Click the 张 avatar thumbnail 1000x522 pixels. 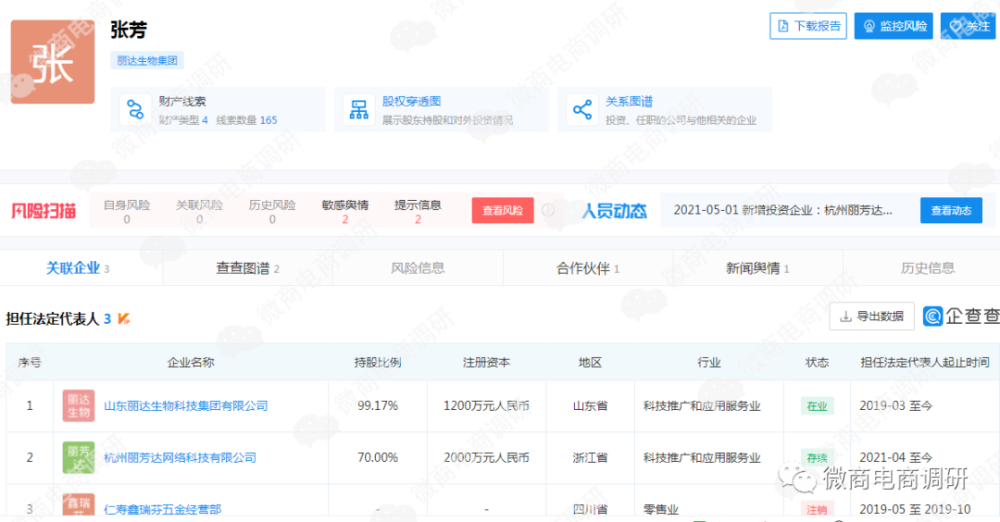pos(52,62)
